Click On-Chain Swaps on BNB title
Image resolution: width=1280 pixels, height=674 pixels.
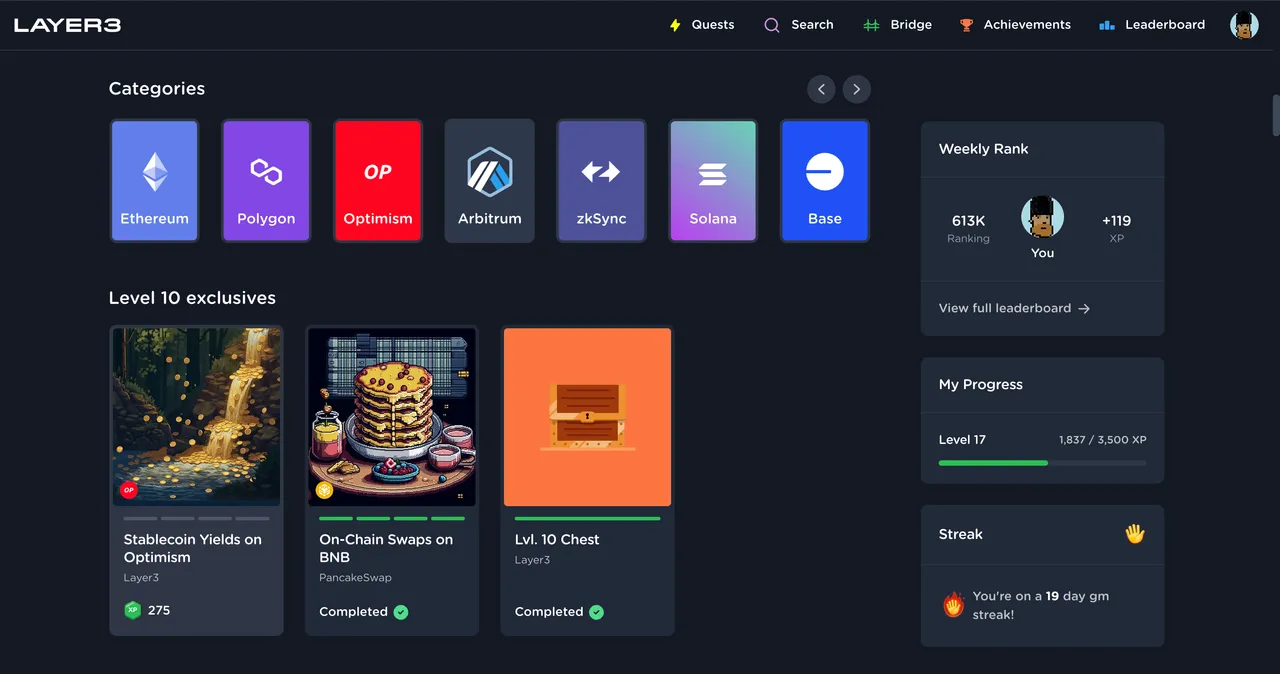tap(386, 548)
